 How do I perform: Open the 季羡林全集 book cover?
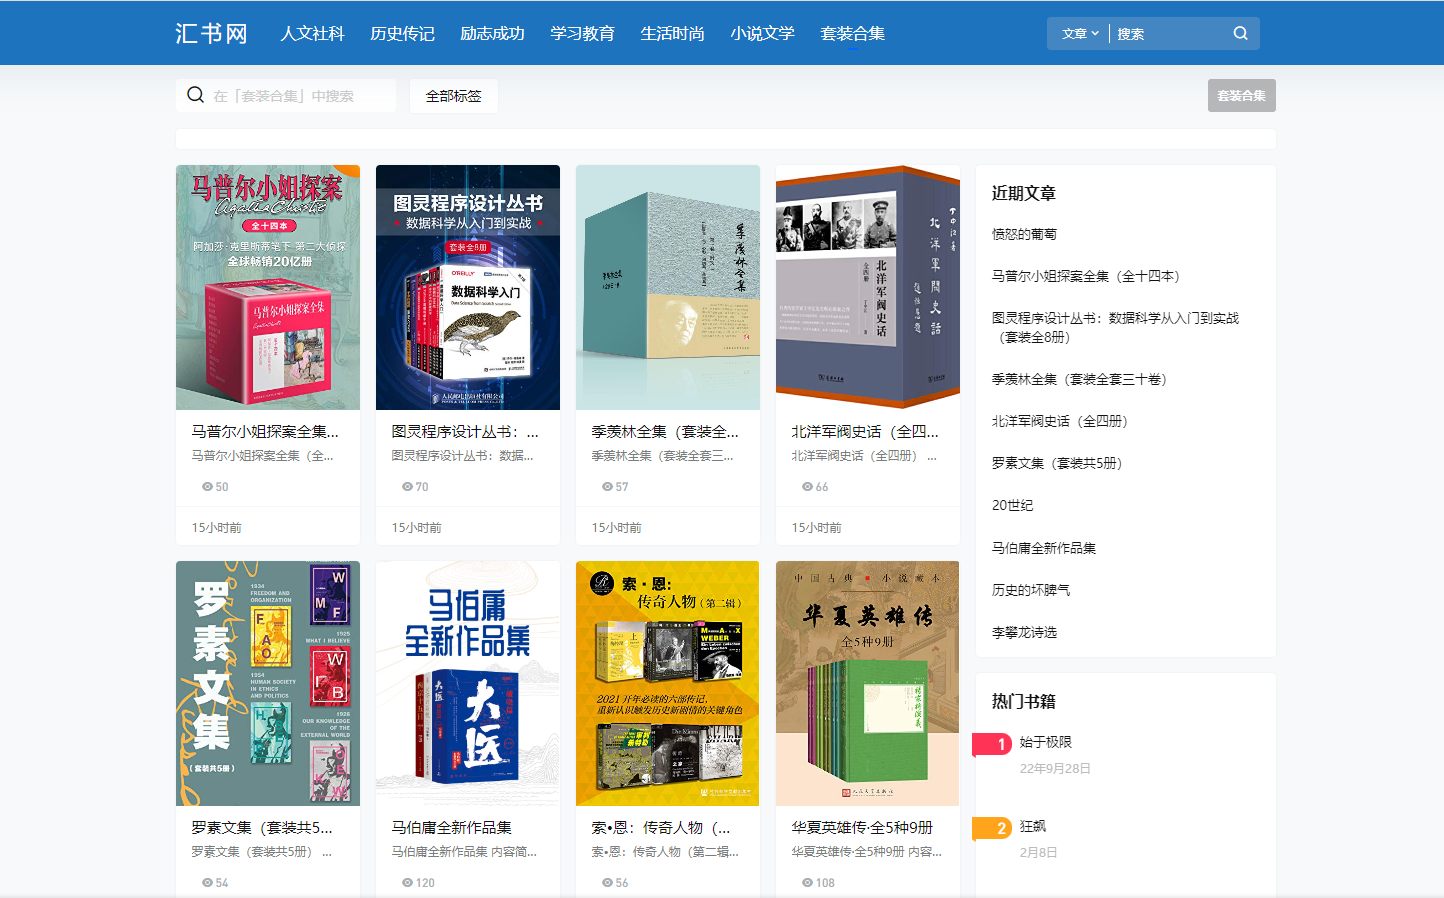(x=668, y=287)
